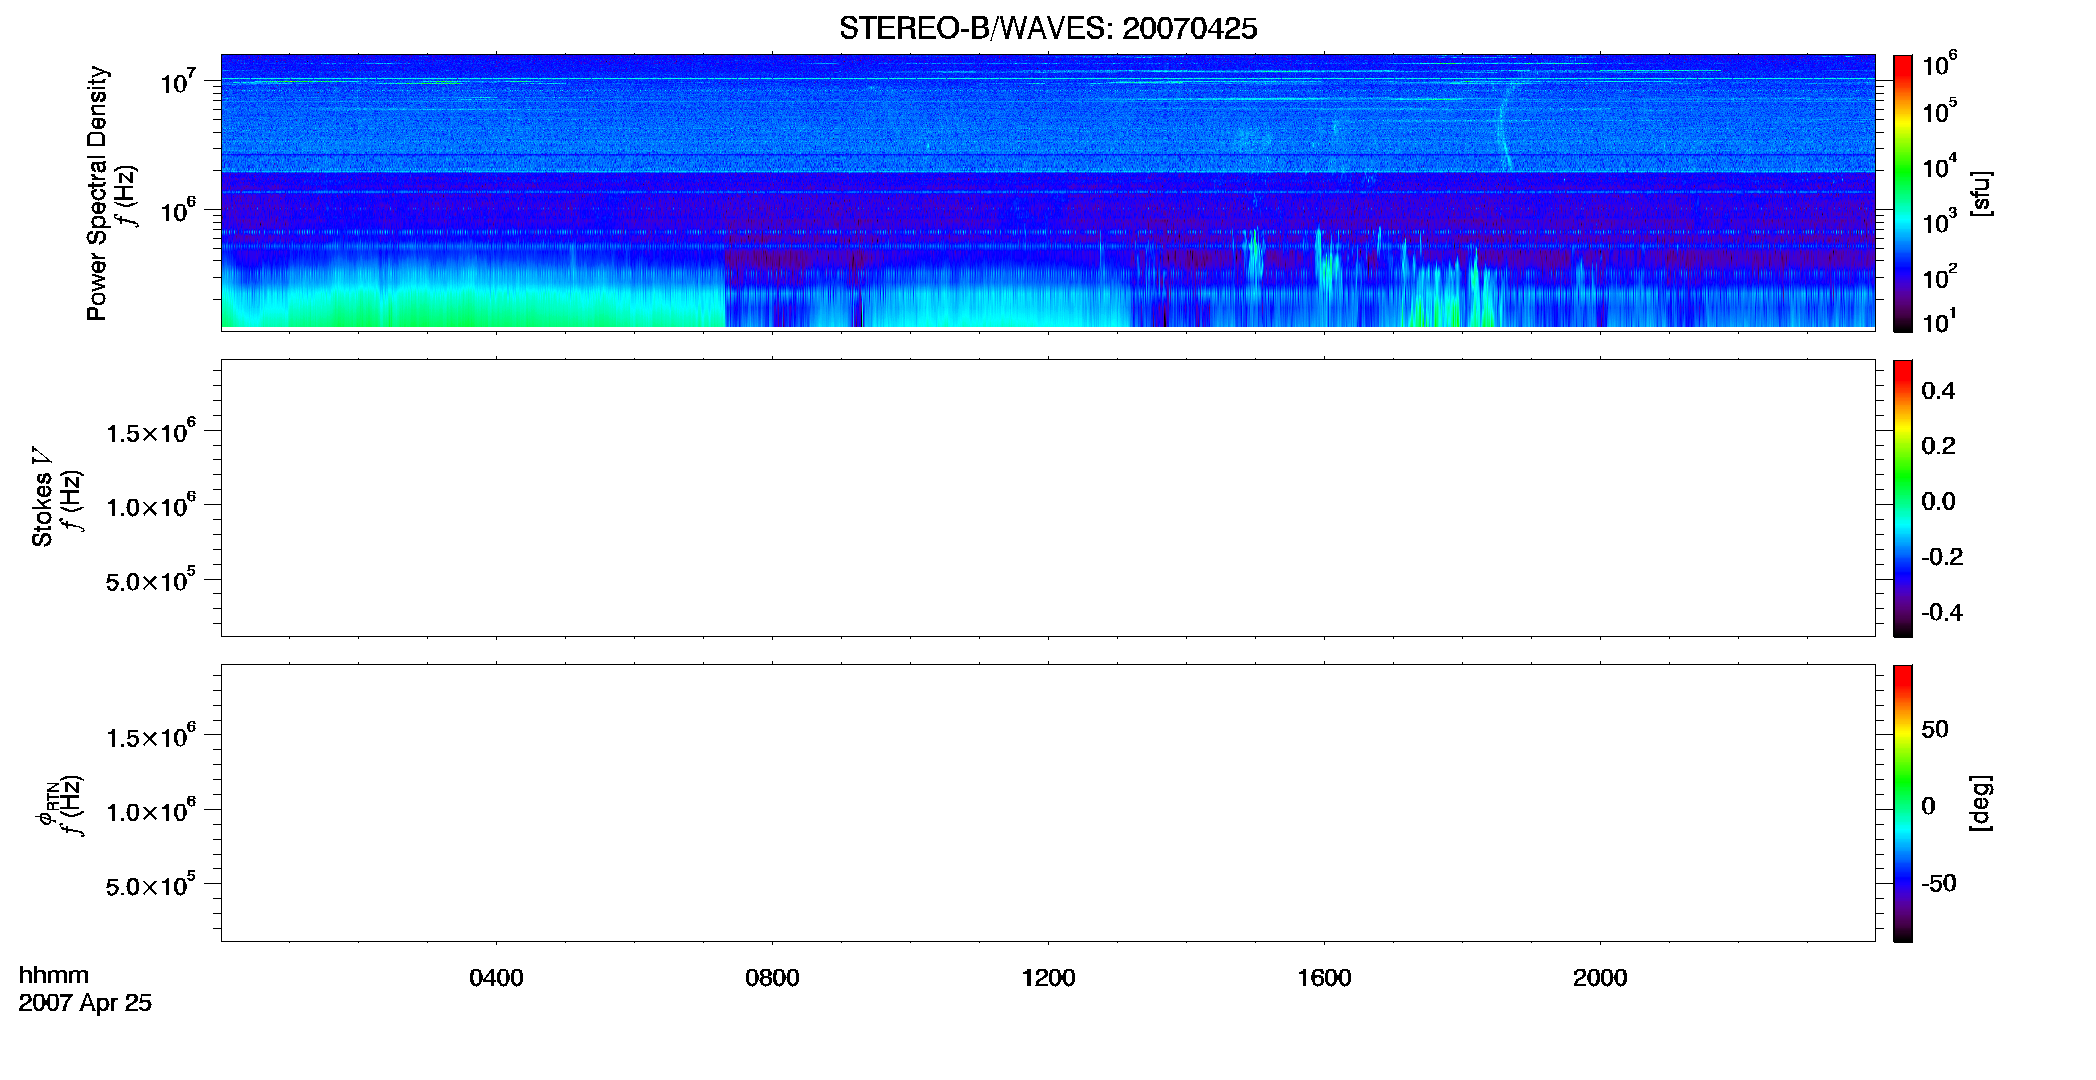Click the 0800 time tick label

coord(772,978)
